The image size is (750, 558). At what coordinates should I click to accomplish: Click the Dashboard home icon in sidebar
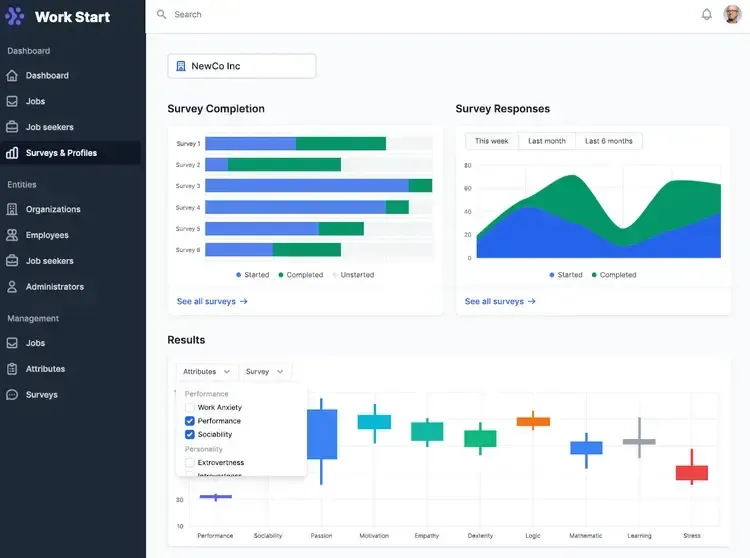pyautogui.click(x=12, y=76)
